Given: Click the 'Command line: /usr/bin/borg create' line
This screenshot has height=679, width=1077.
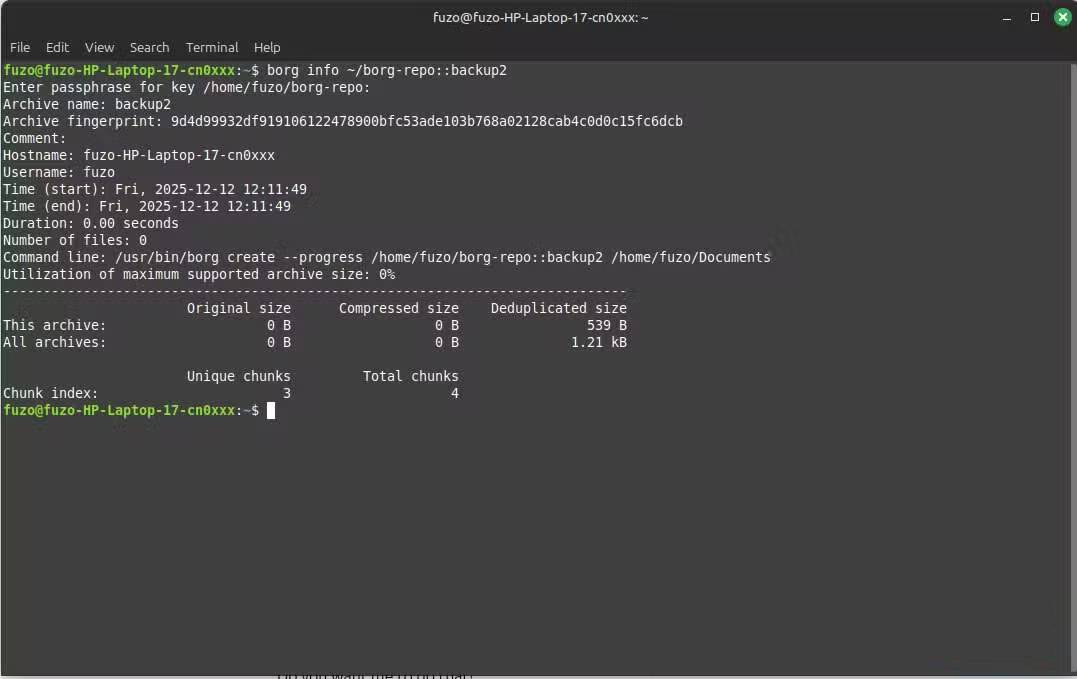Looking at the screenshot, I should pyautogui.click(x=387, y=257).
